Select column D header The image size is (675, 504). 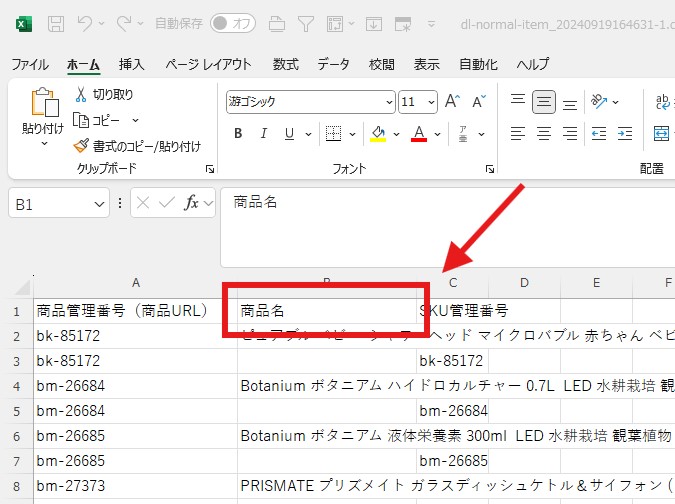524,283
